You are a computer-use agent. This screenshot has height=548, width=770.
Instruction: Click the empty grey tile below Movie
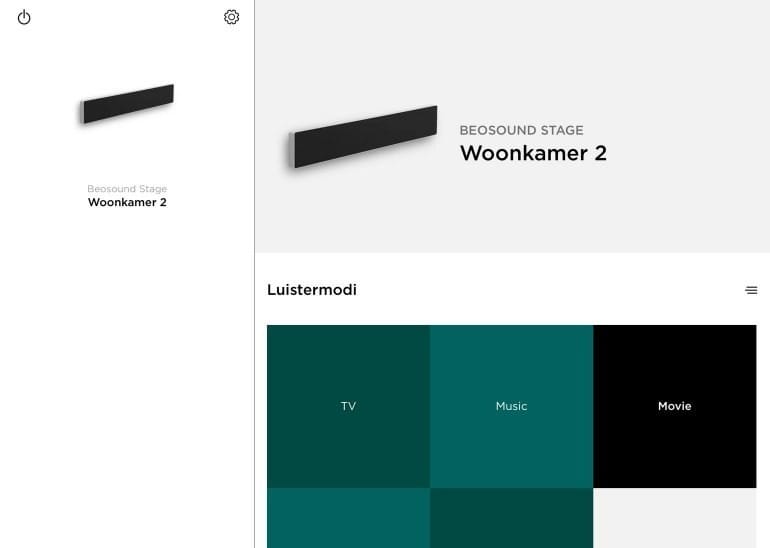[x=675, y=518]
